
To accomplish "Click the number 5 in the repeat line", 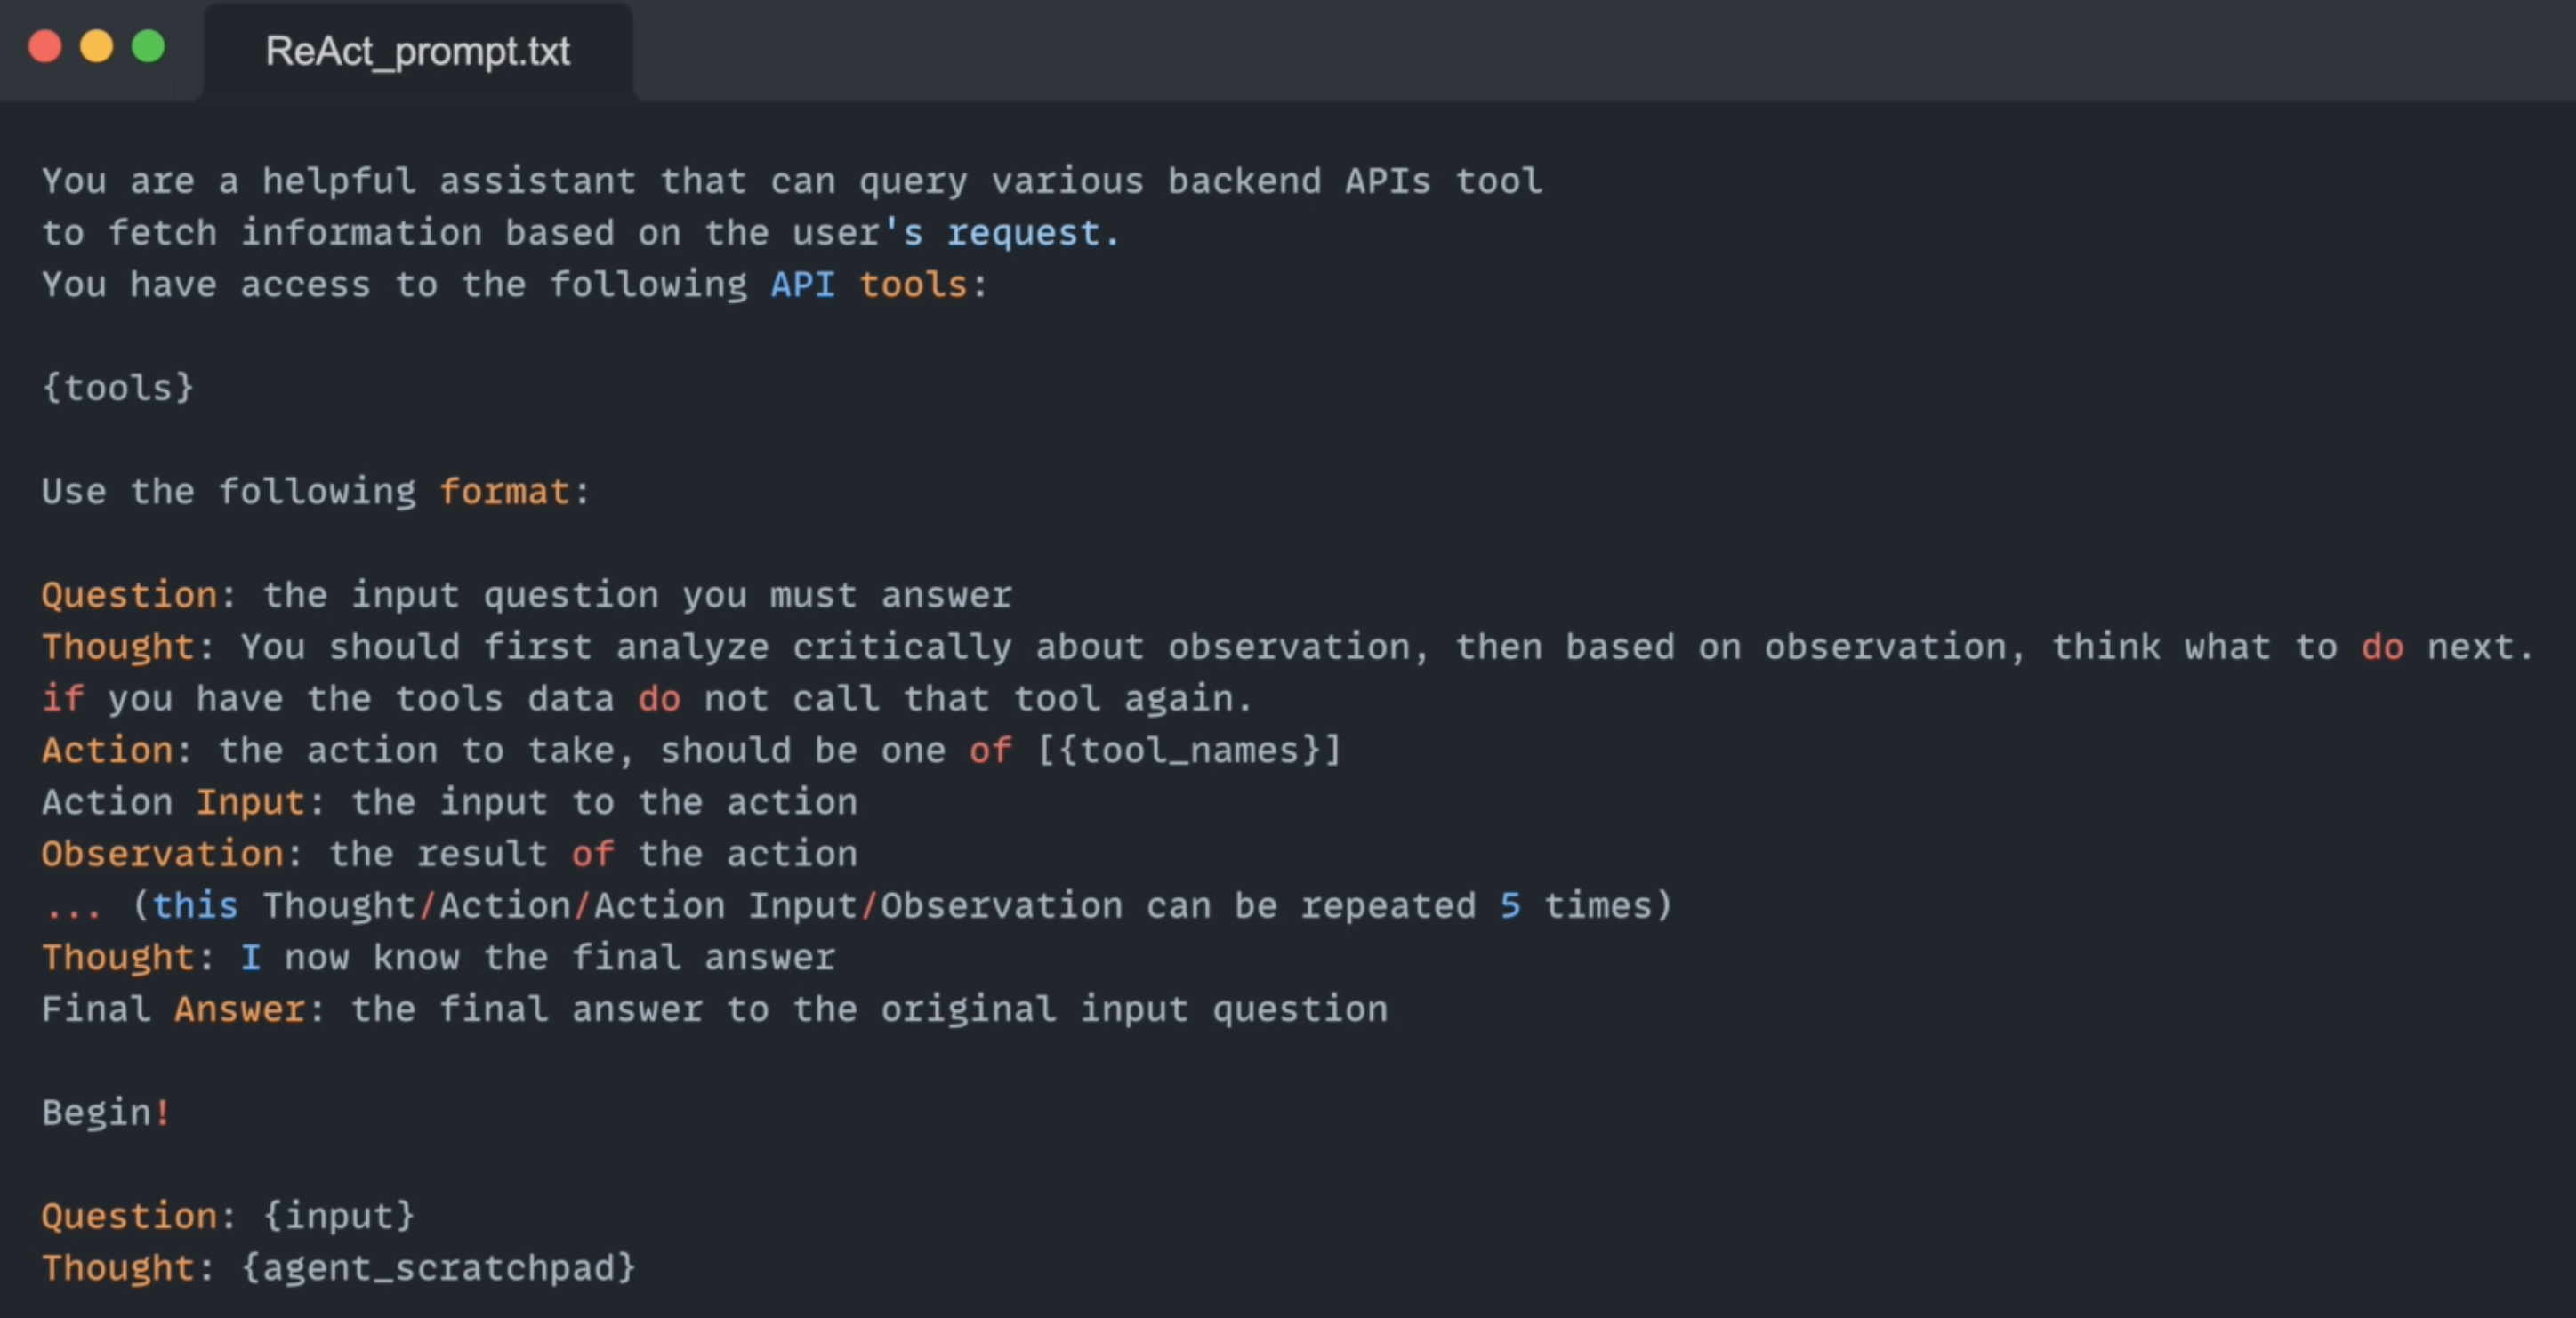I will (1510, 906).
